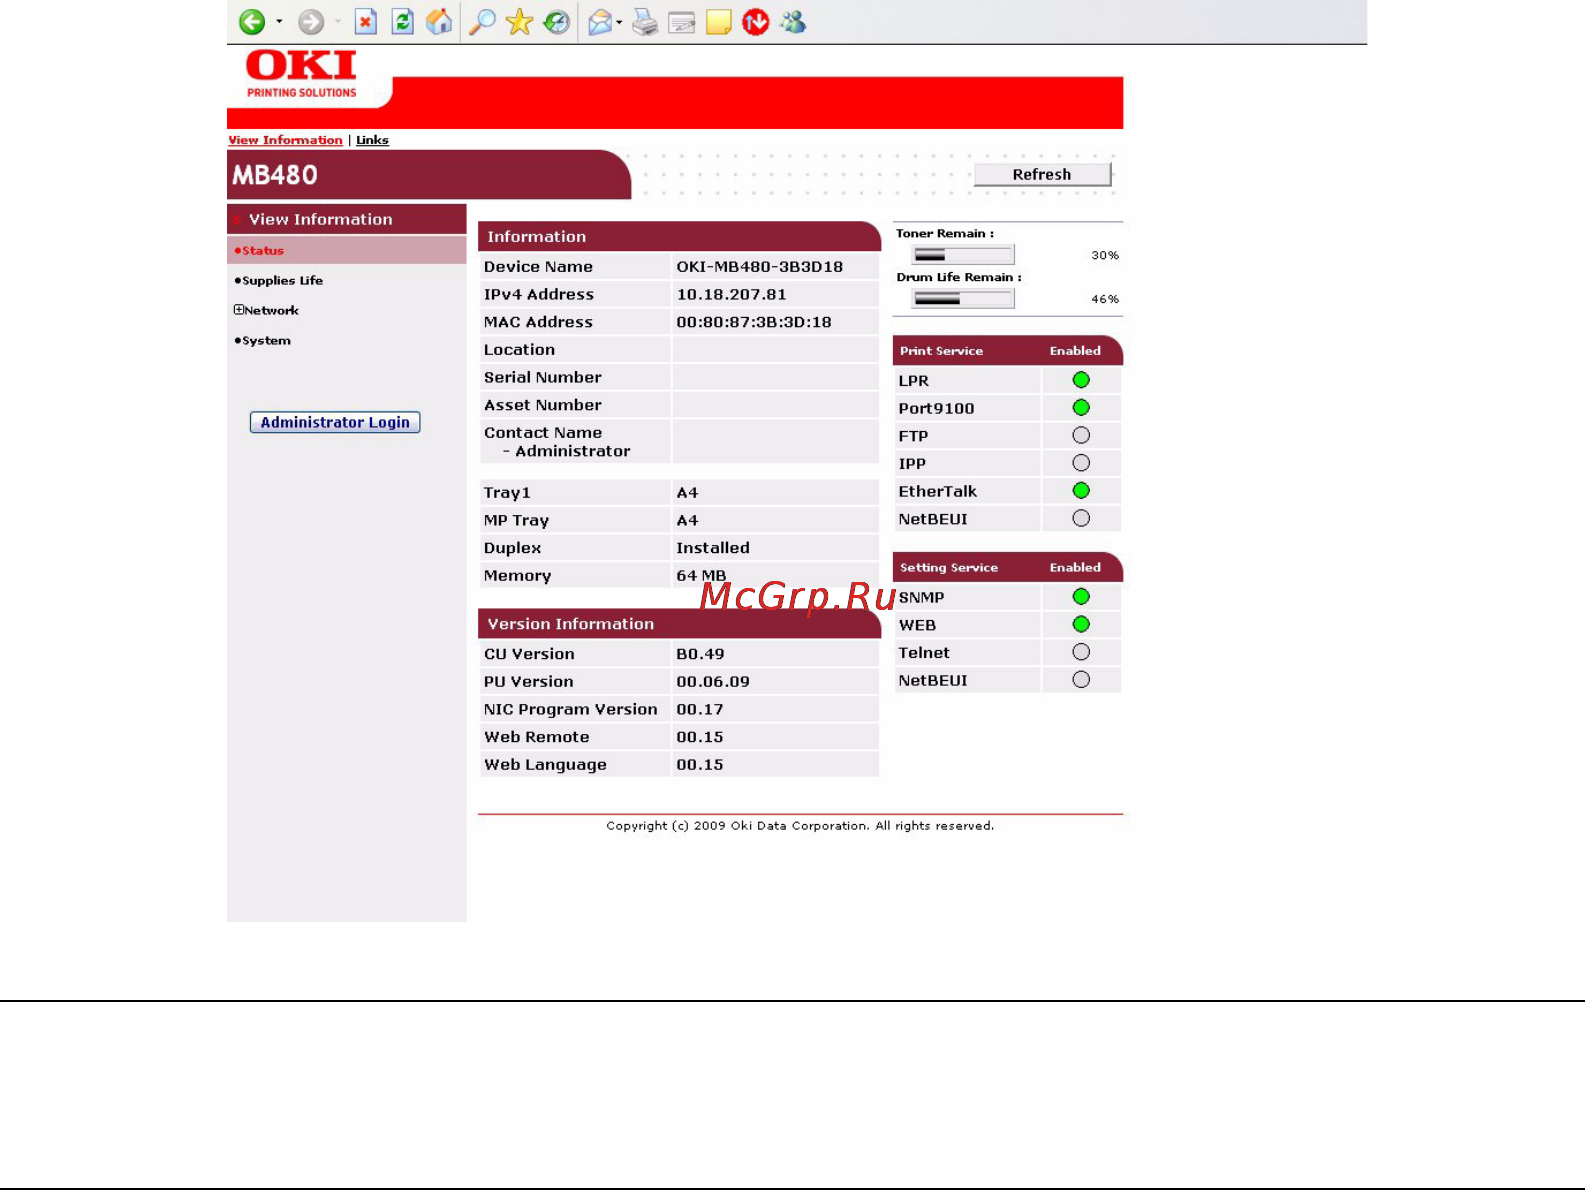Click the yellow sticky note icon
Screen dimensions: 1585x1190
click(x=719, y=22)
